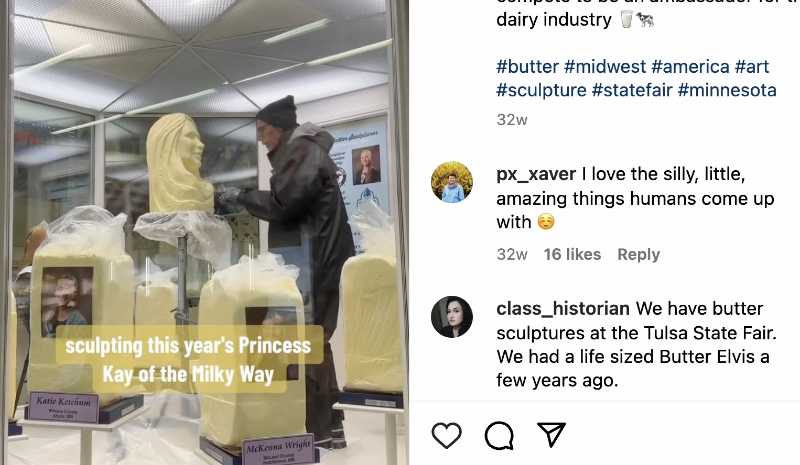Reply to px_xaver's comment
The height and width of the screenshot is (465, 800).
pyautogui.click(x=638, y=254)
